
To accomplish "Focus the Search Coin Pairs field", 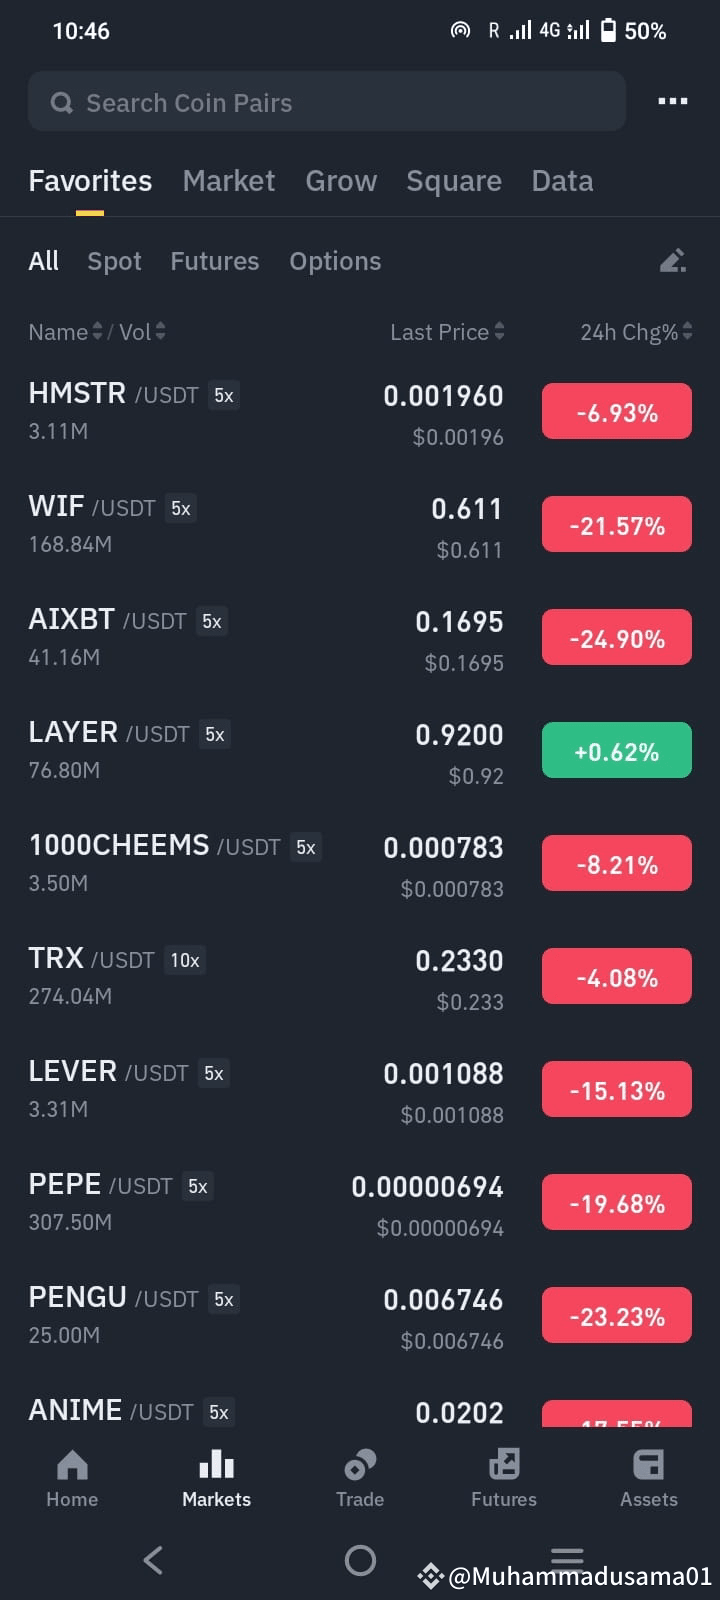I will tap(327, 101).
